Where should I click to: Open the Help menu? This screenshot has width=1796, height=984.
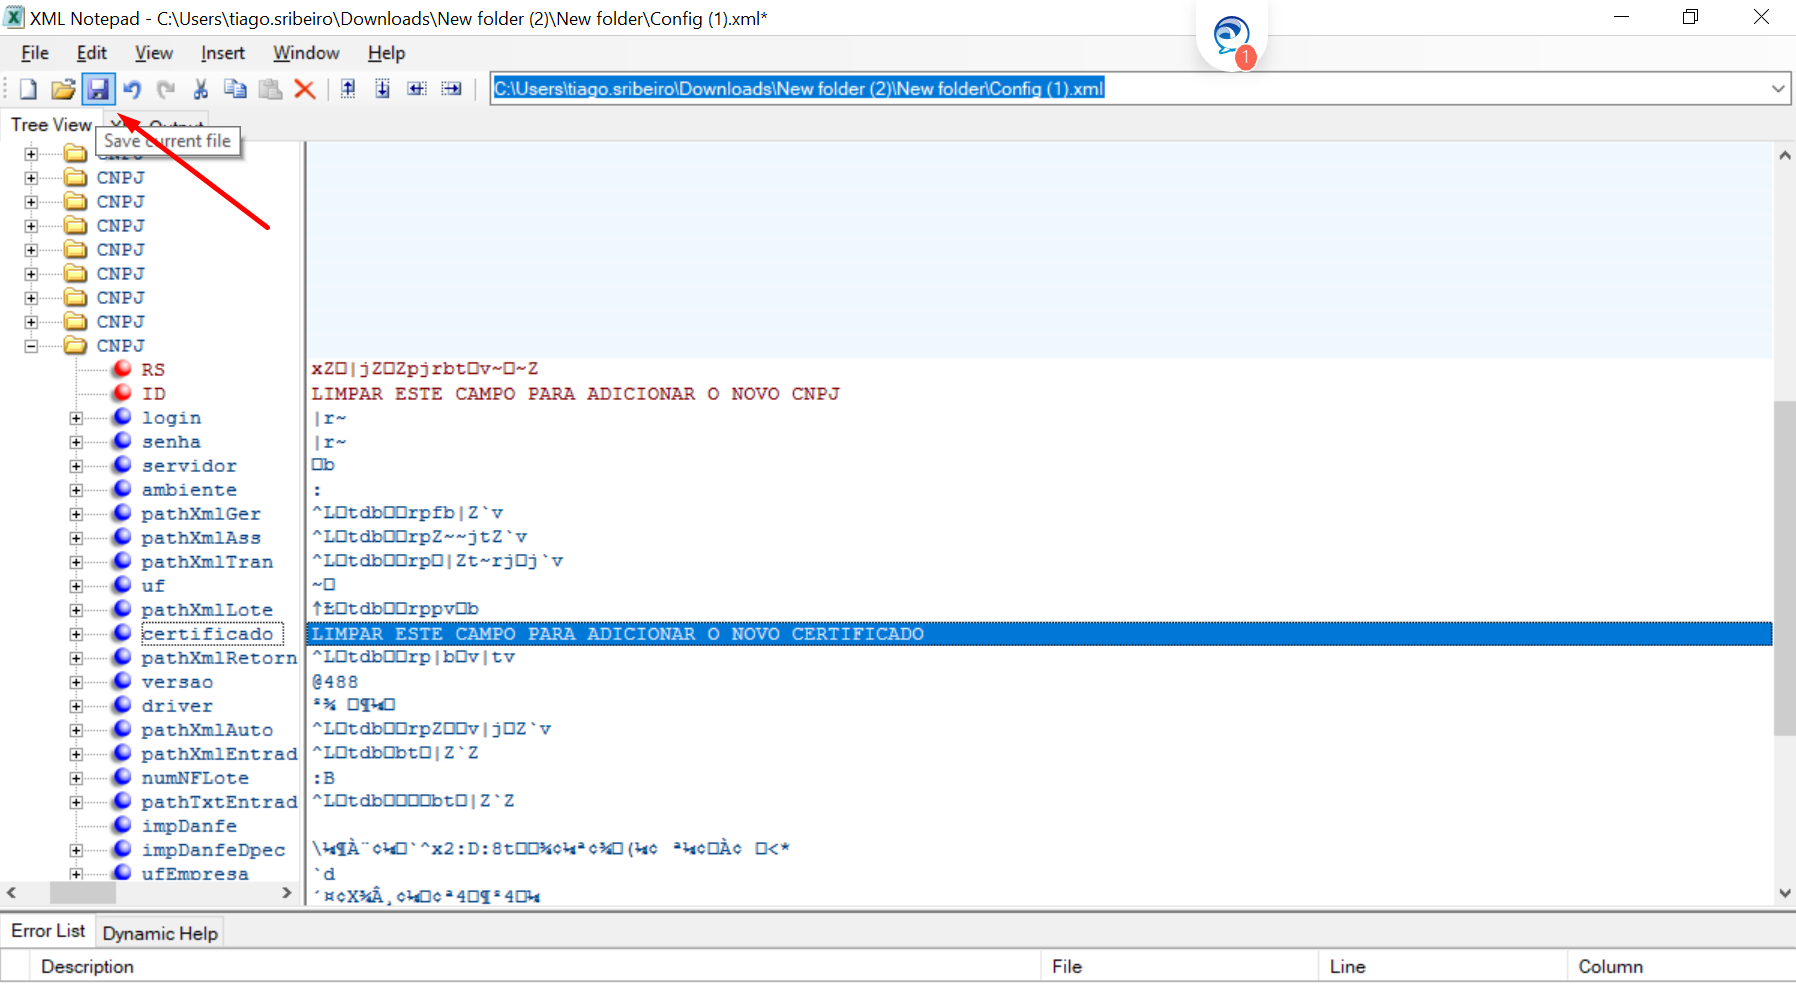pyautogui.click(x=386, y=53)
